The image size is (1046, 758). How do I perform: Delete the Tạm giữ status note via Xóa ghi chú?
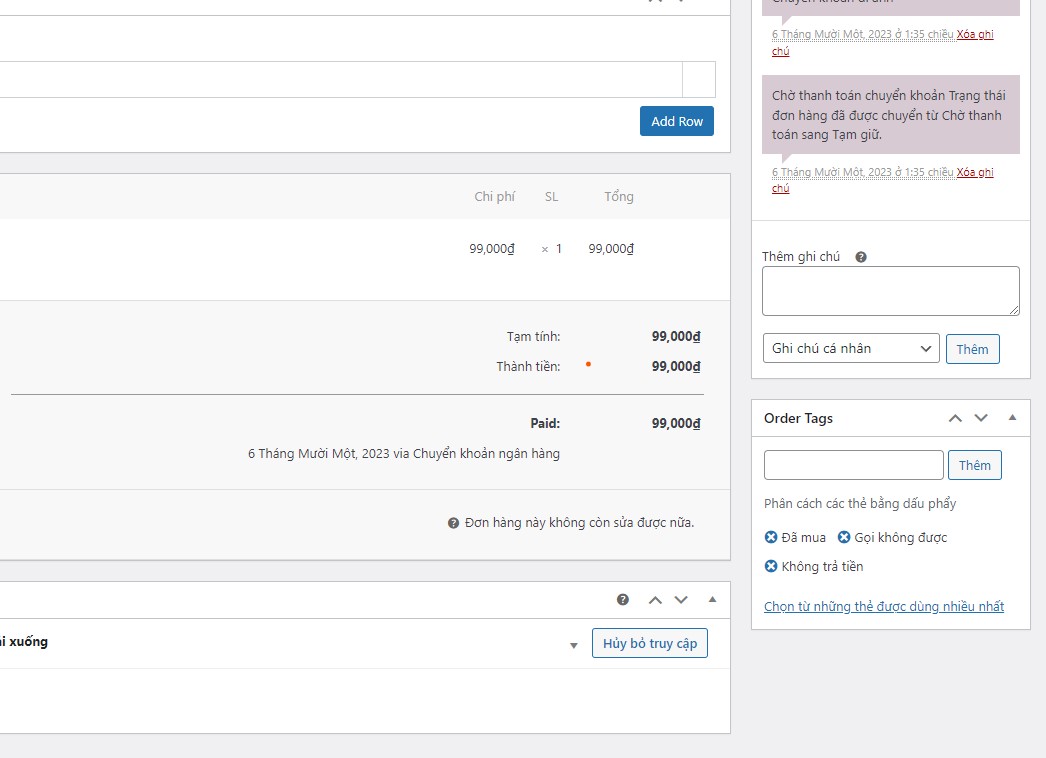pyautogui.click(x=975, y=172)
